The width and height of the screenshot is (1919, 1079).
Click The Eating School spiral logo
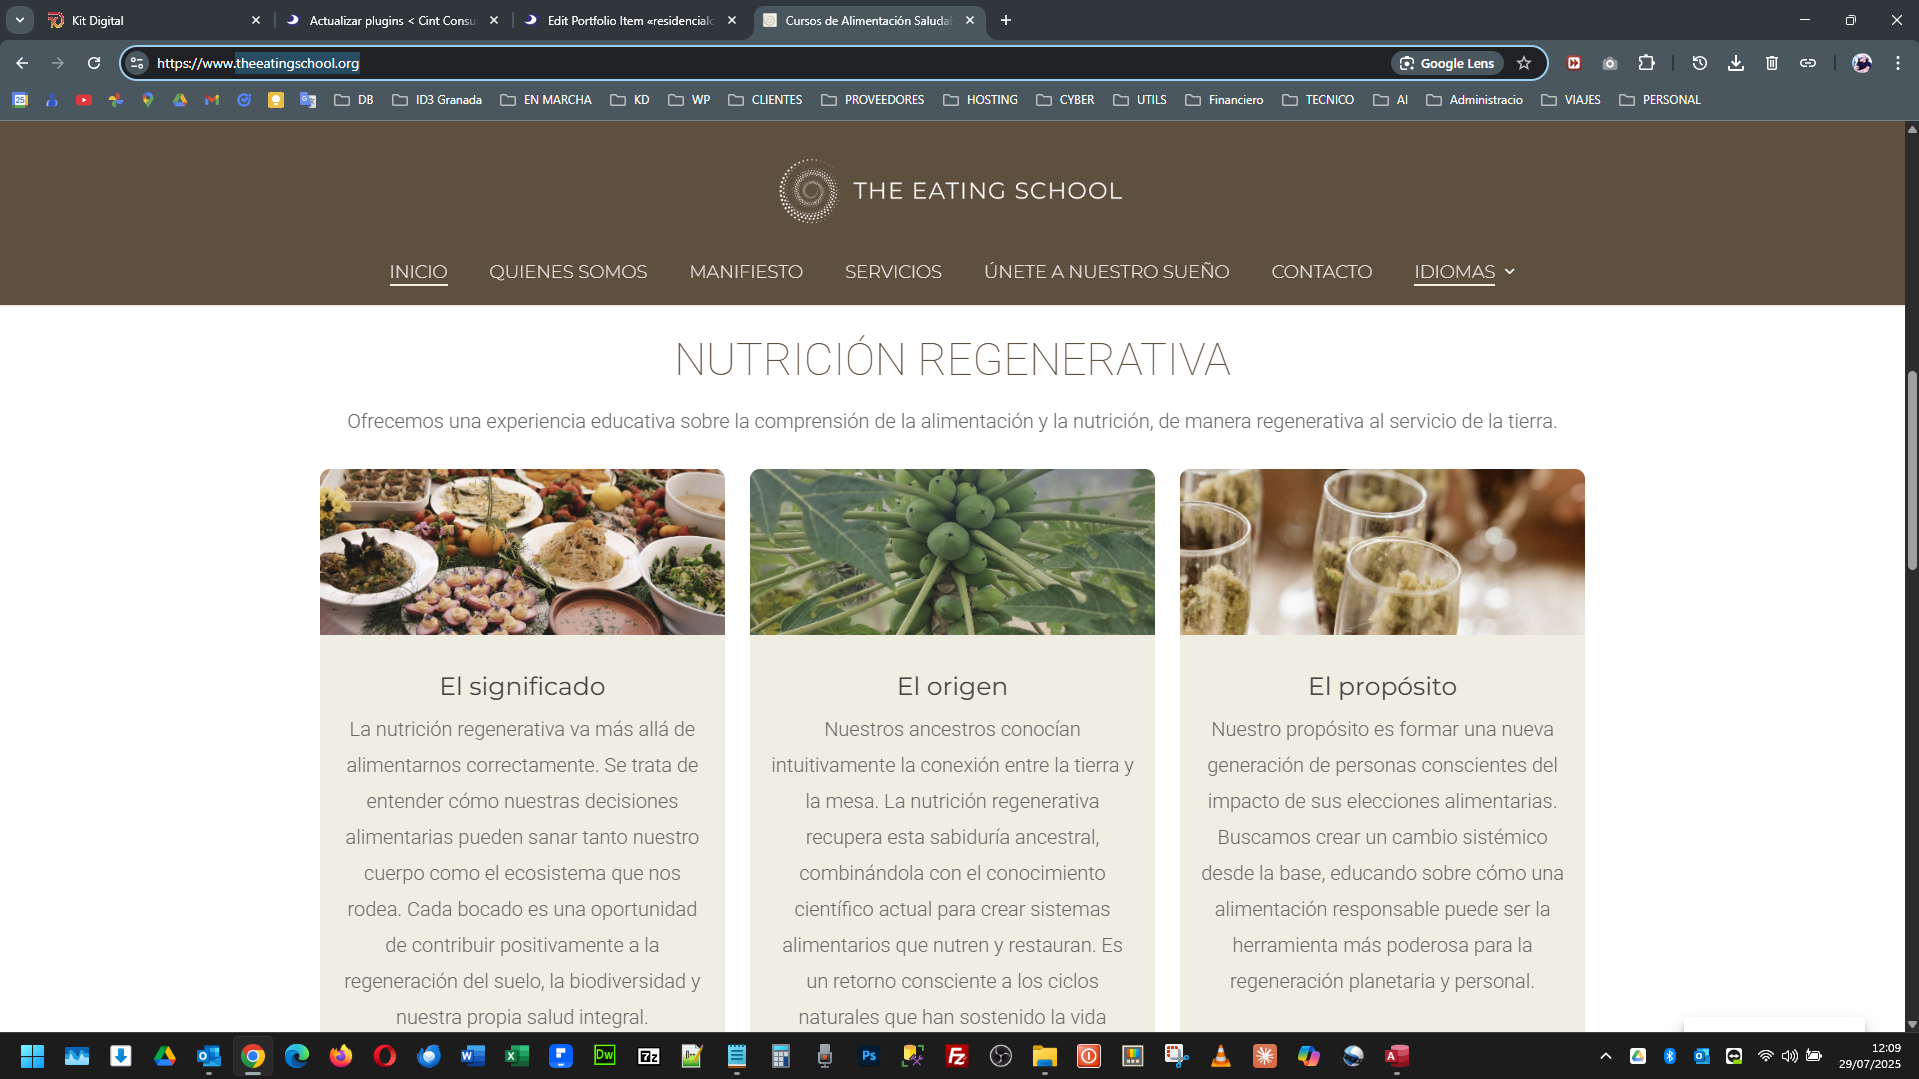pos(808,191)
